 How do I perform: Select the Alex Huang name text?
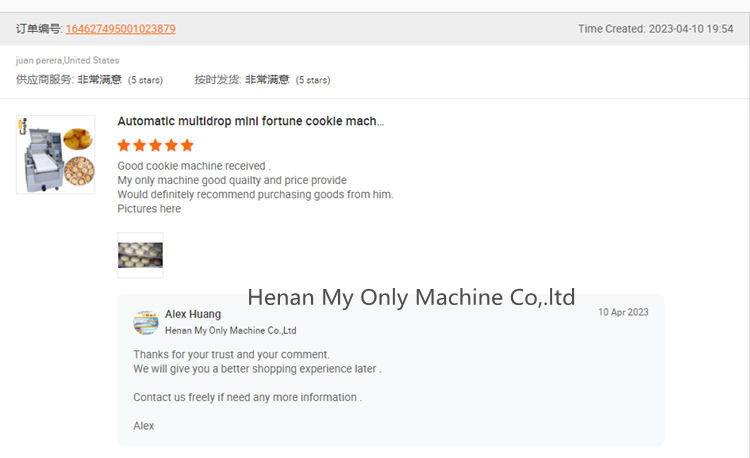(193, 314)
